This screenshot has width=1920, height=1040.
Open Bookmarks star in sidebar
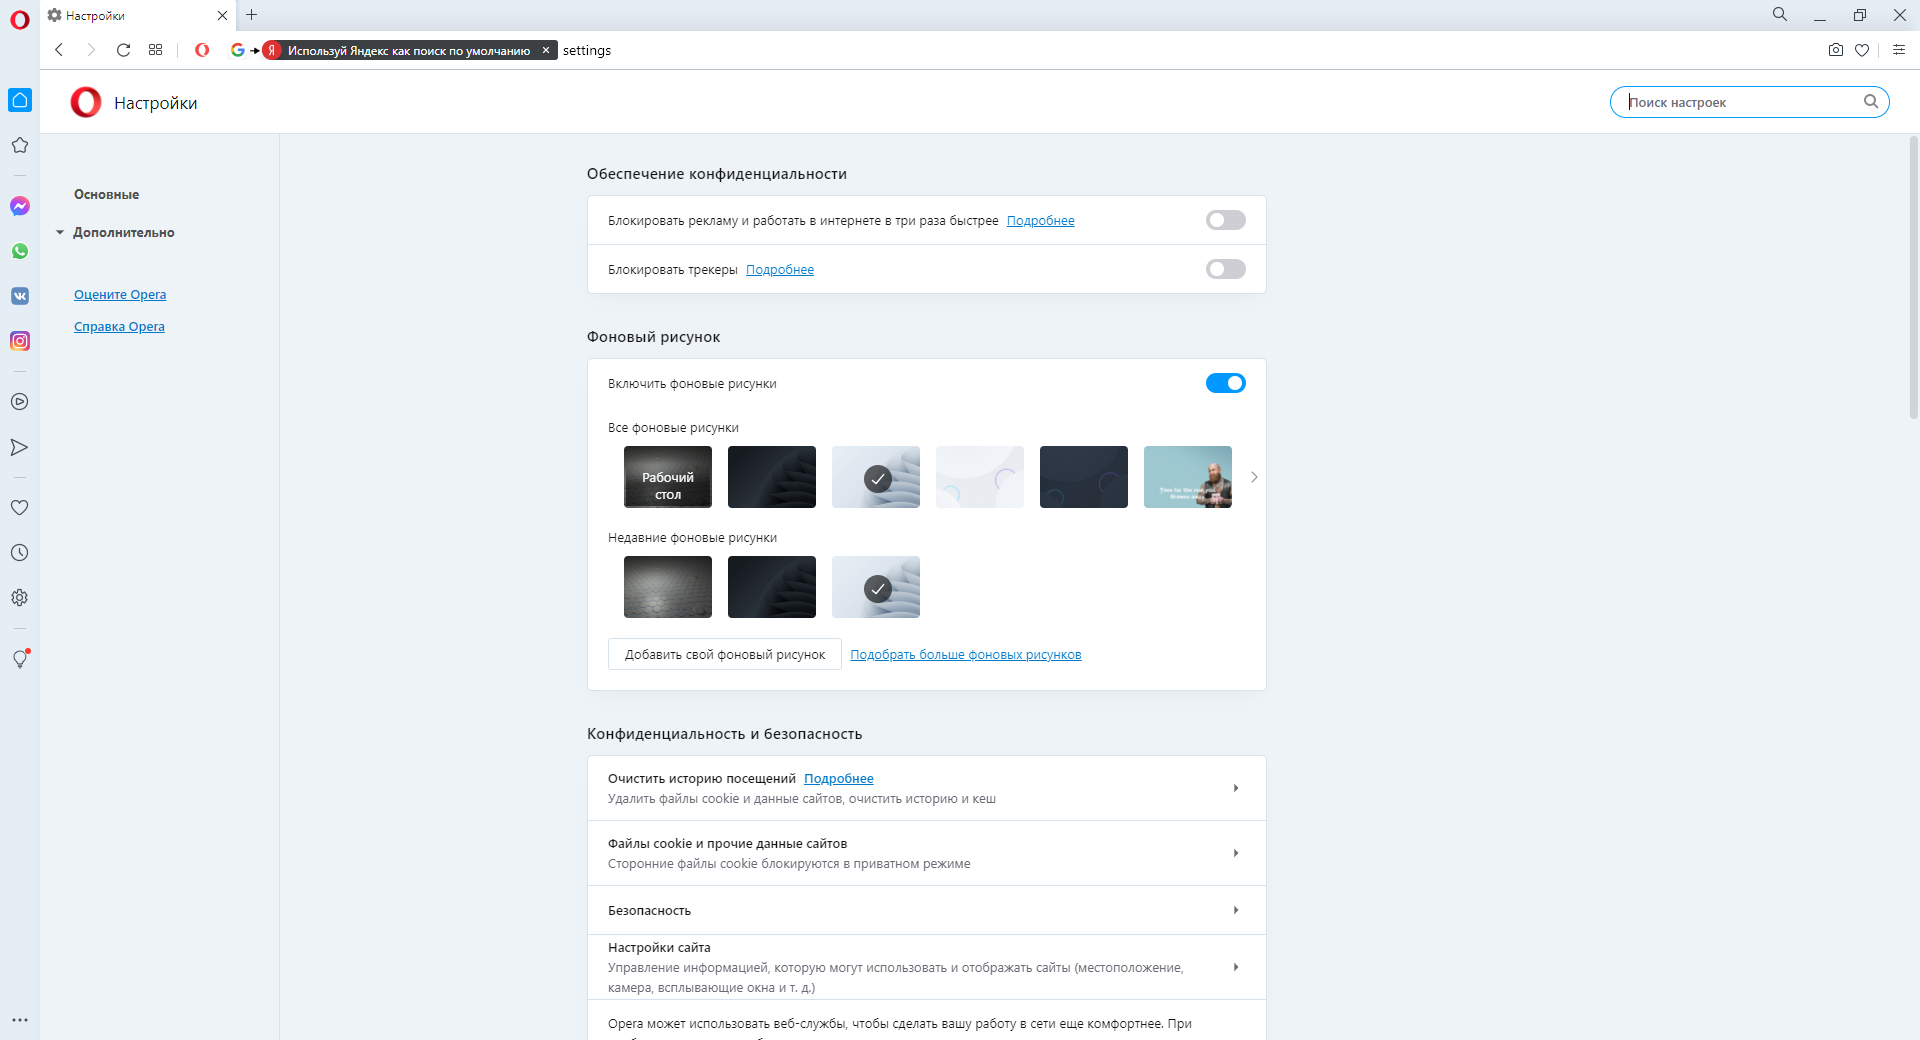point(20,145)
